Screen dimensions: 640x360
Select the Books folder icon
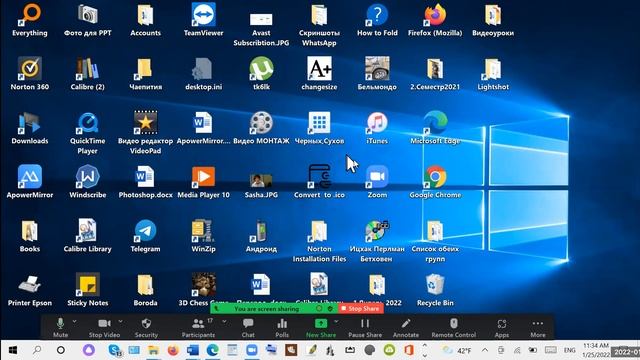[x=30, y=230]
